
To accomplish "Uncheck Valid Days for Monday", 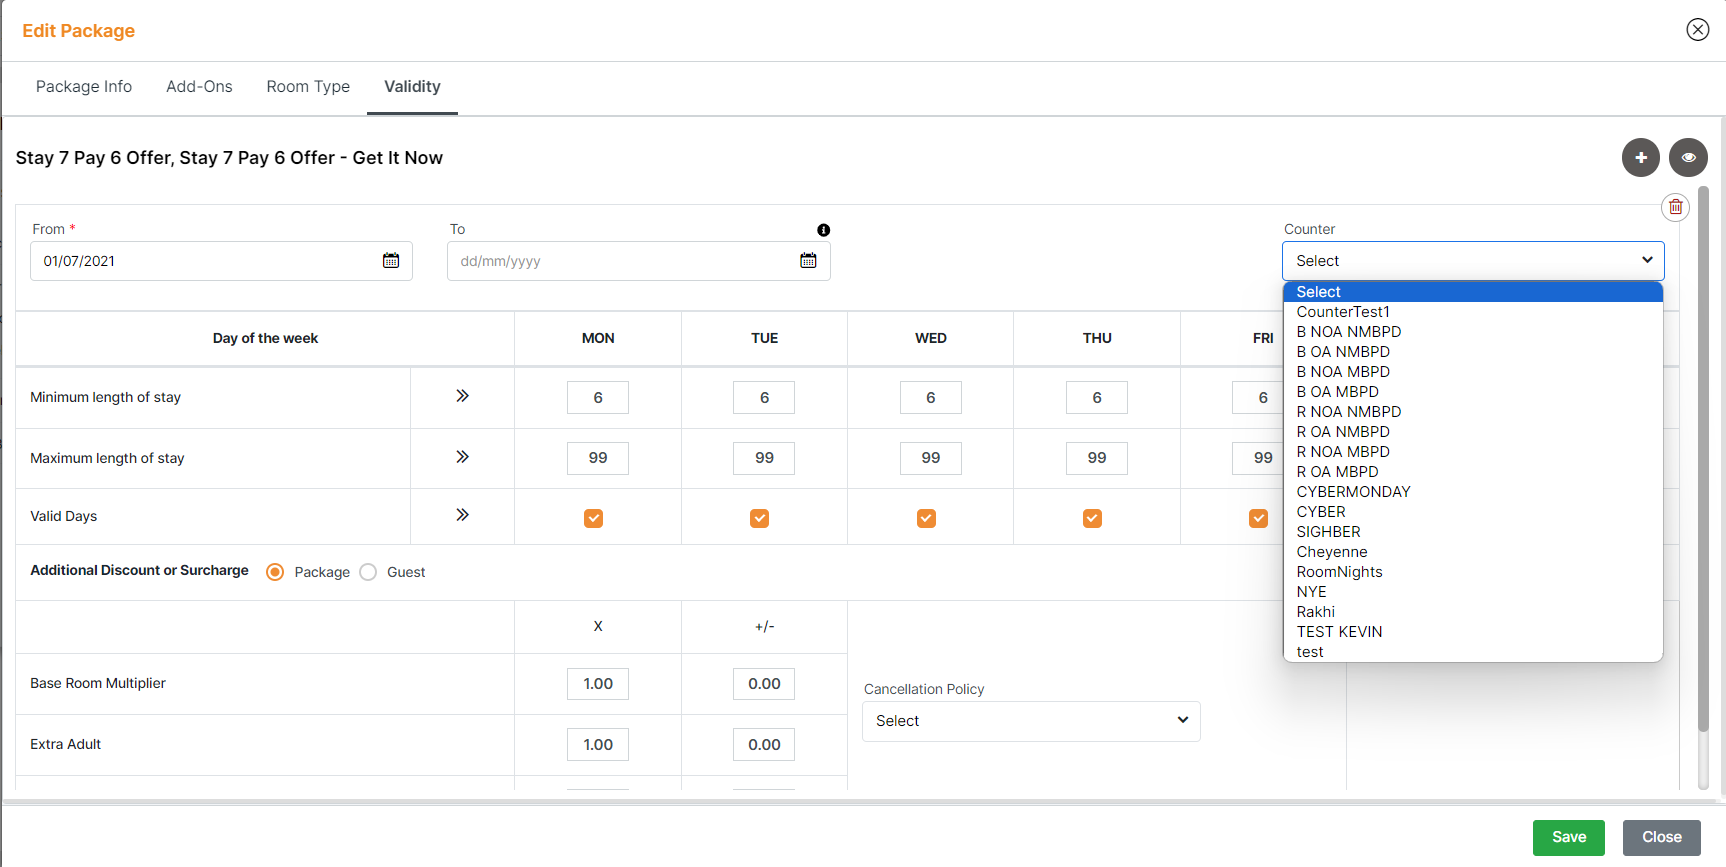I will pos(594,518).
